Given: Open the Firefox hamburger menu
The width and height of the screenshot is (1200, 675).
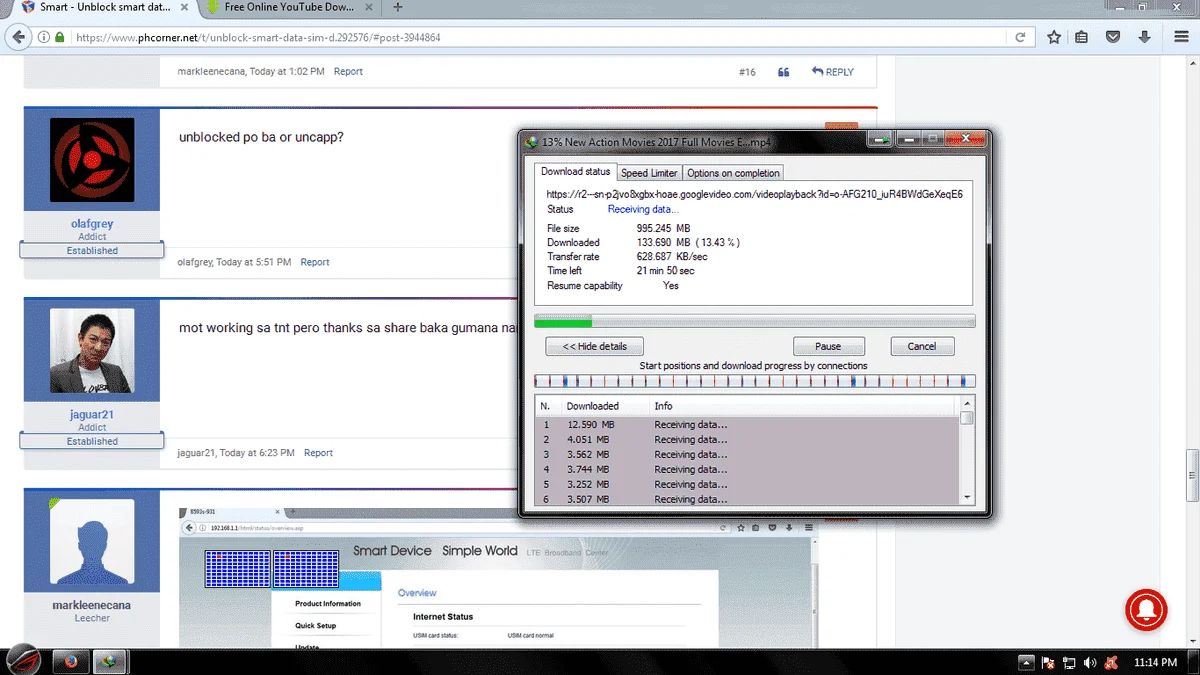Looking at the screenshot, I should point(1181,38).
